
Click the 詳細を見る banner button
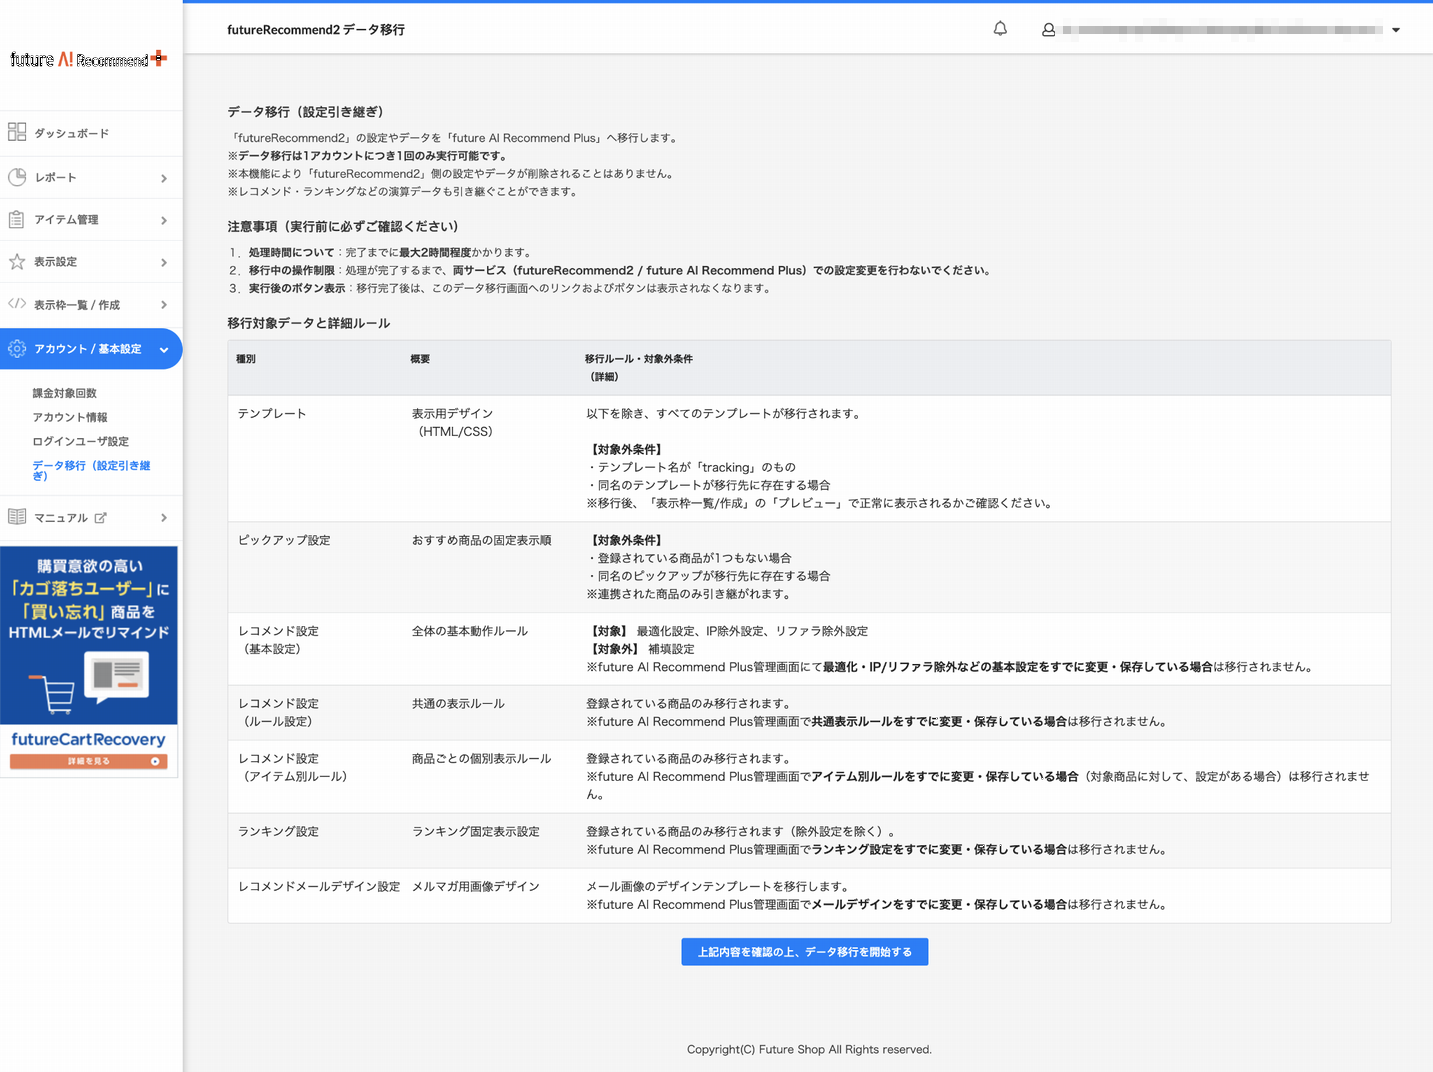89,761
